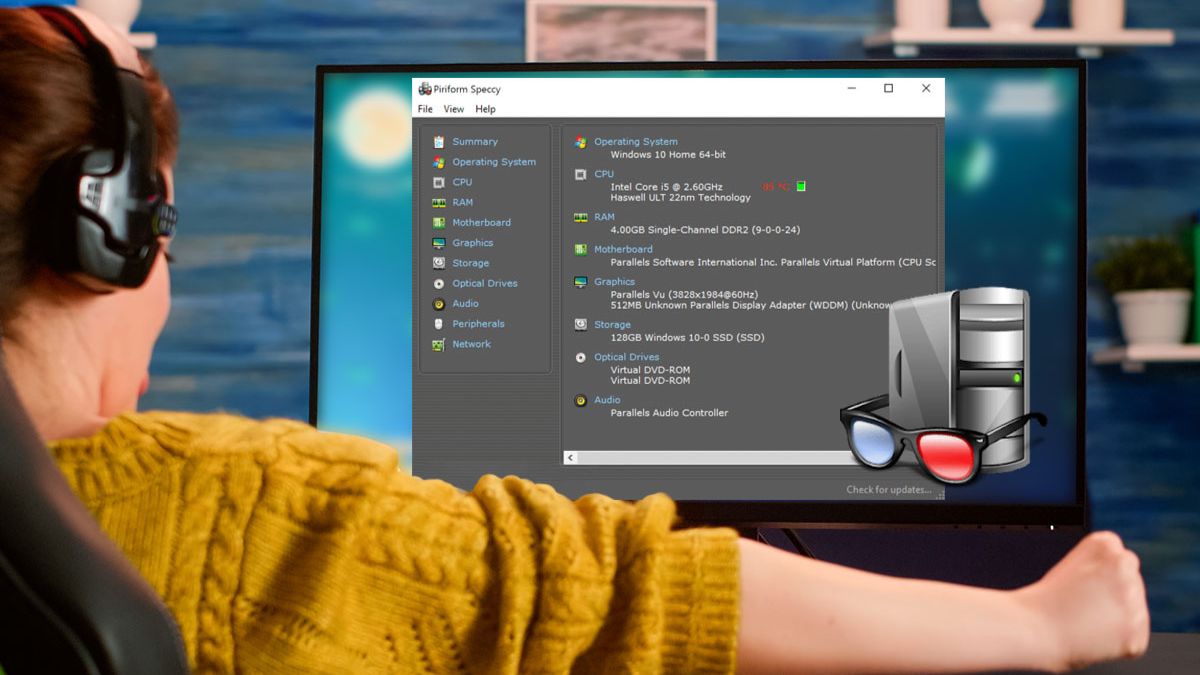Viewport: 1200px width, 675px height.
Task: Open the View menu
Action: [x=454, y=109]
